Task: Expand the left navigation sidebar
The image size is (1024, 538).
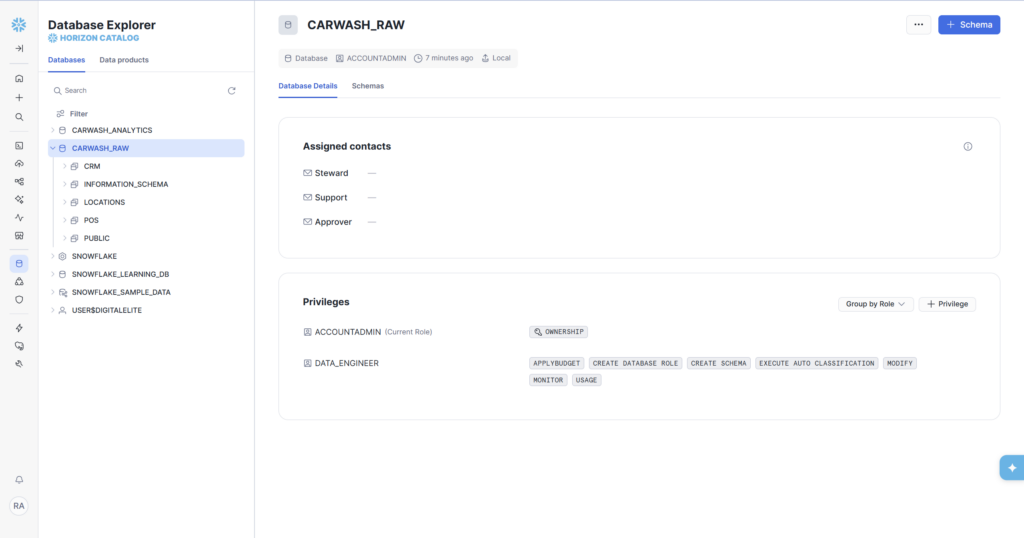Action: pyautogui.click(x=19, y=48)
